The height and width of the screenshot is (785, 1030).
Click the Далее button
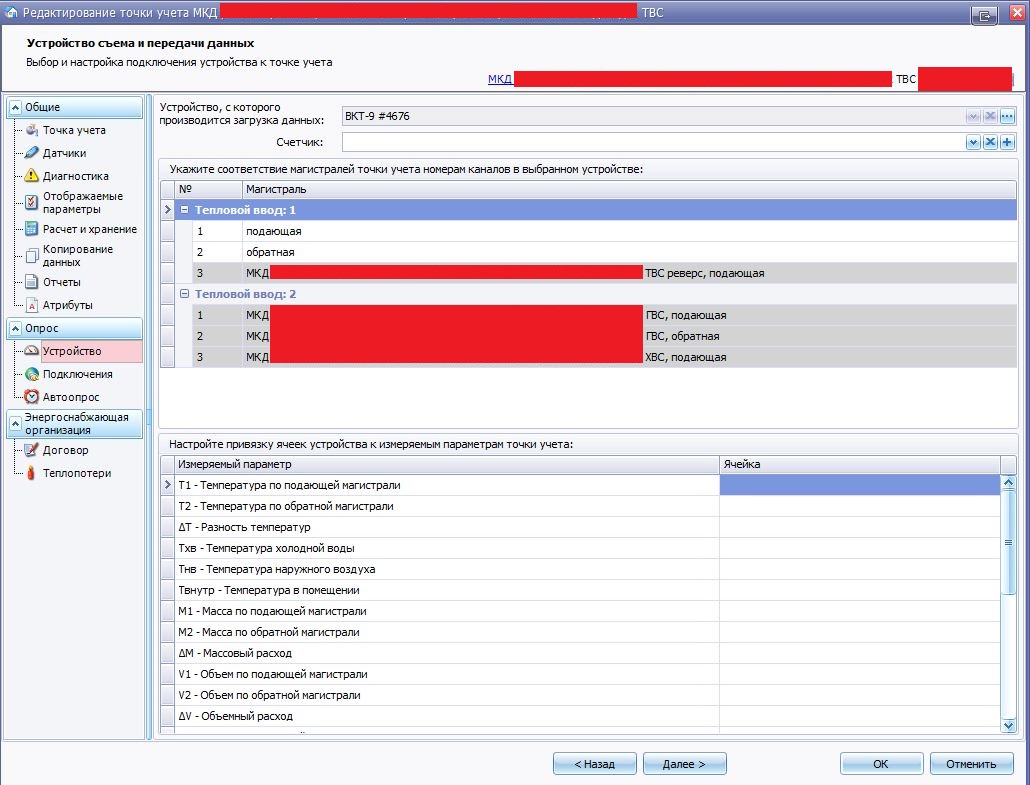pyautogui.click(x=684, y=764)
